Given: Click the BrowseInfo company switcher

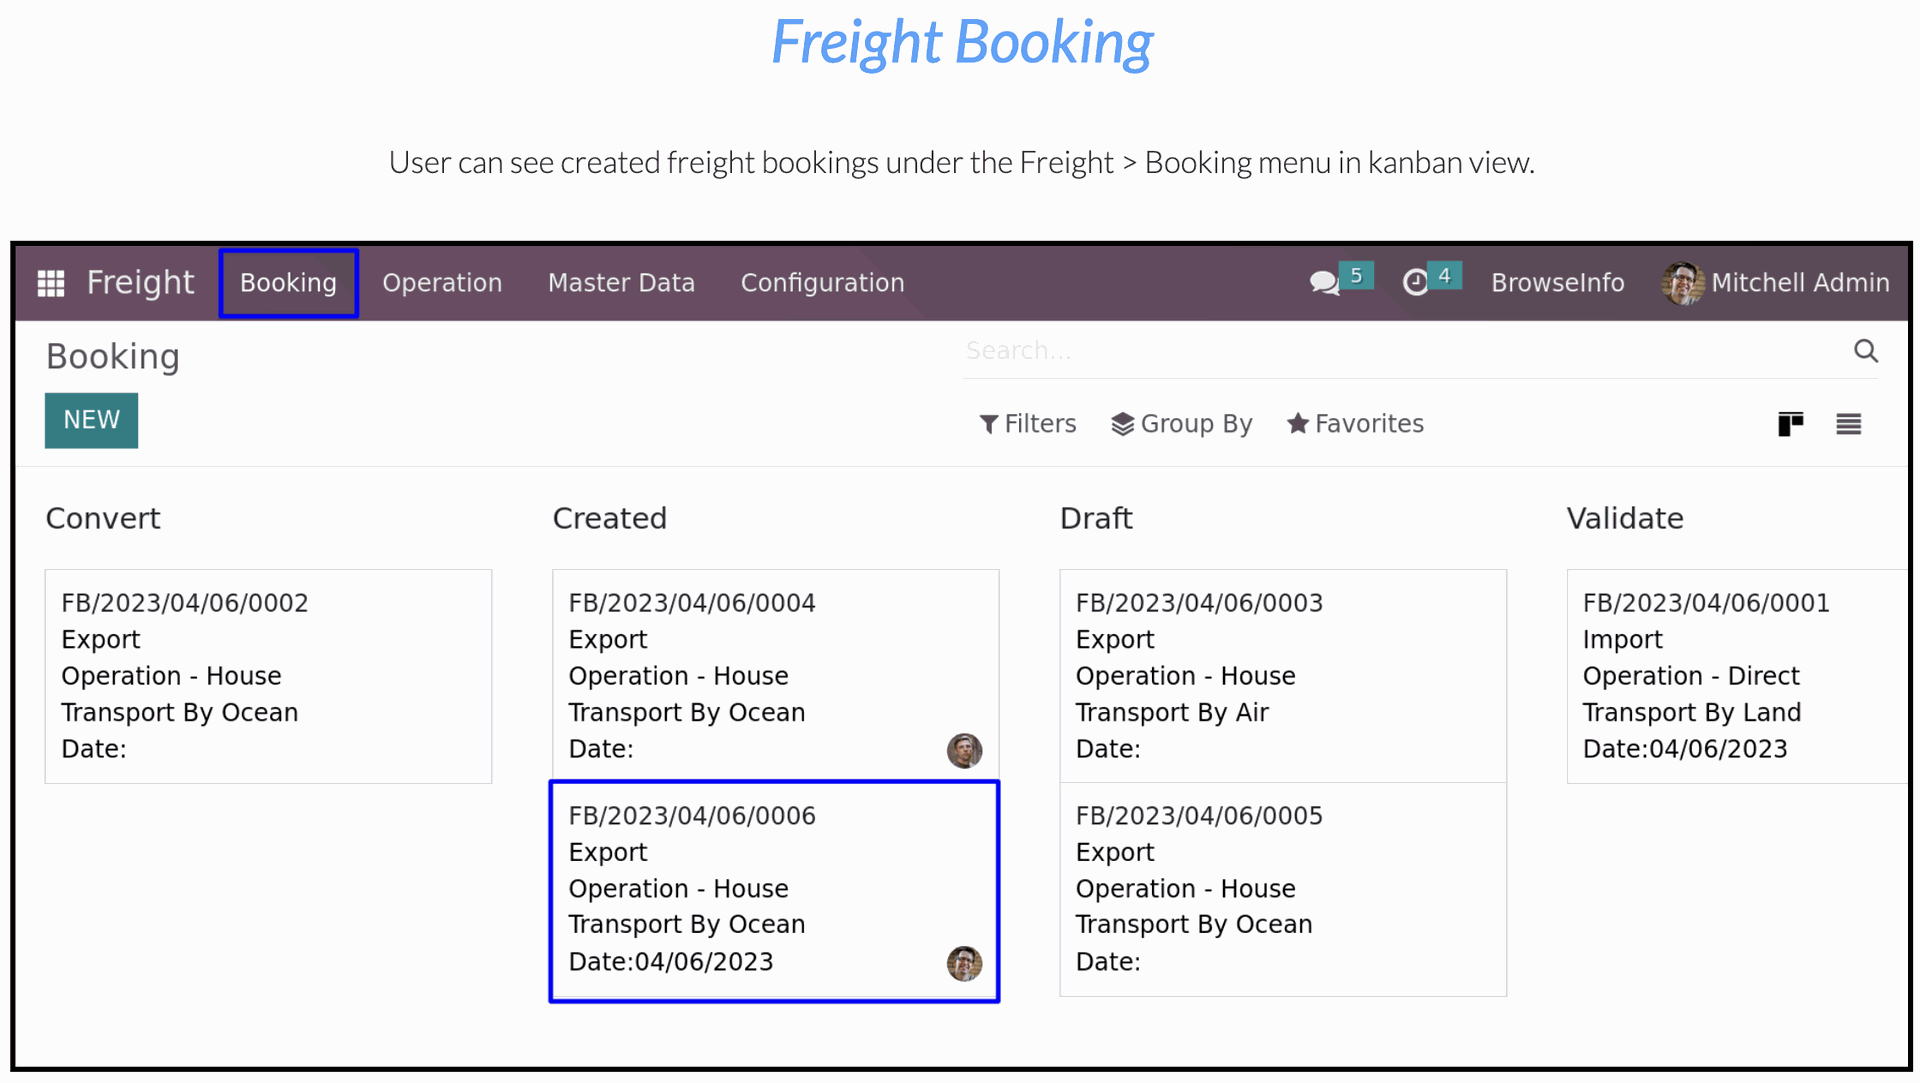Looking at the screenshot, I should [x=1557, y=283].
